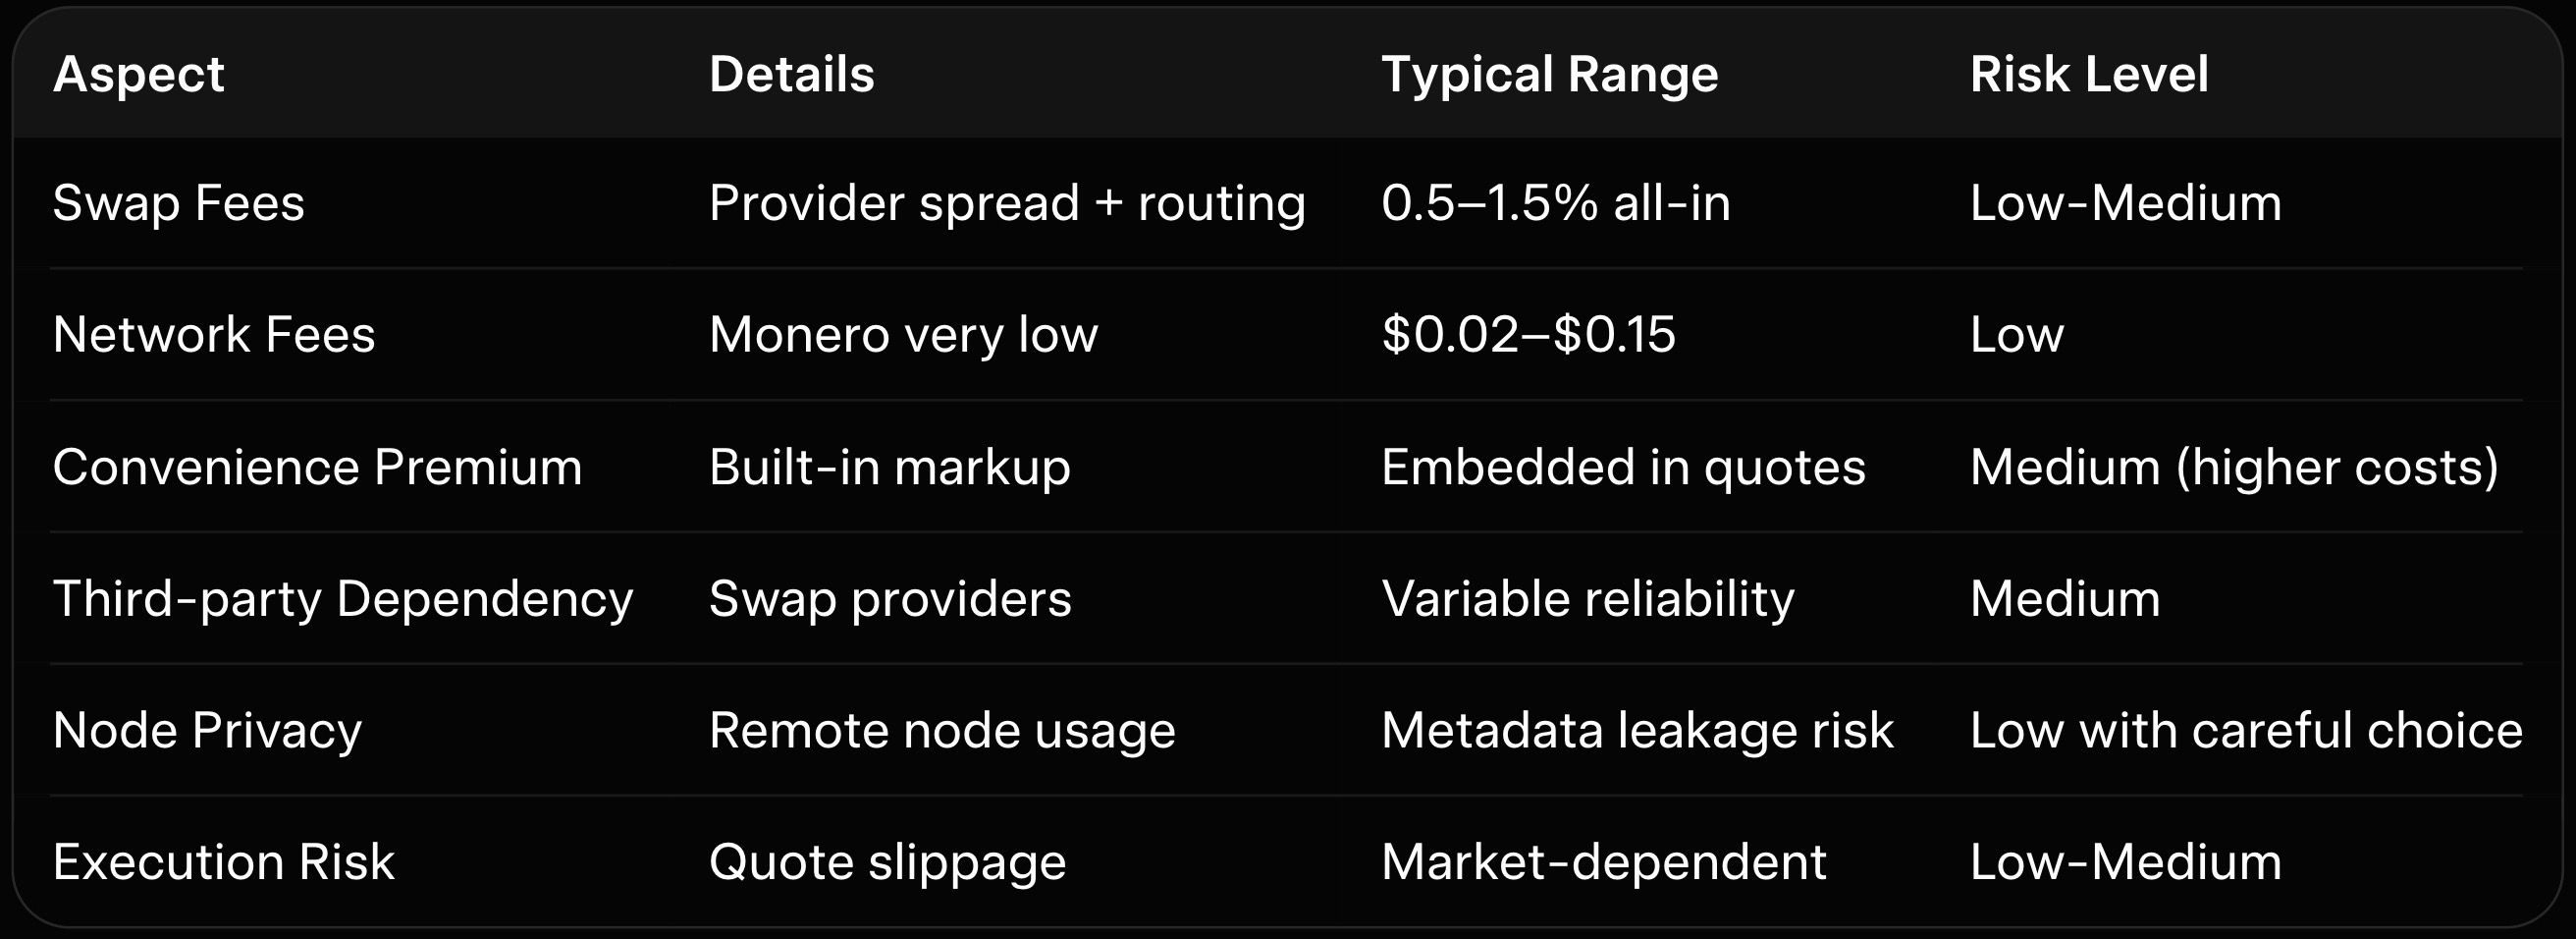Select the Network Fees row label
2576x939 pixels.
point(214,335)
